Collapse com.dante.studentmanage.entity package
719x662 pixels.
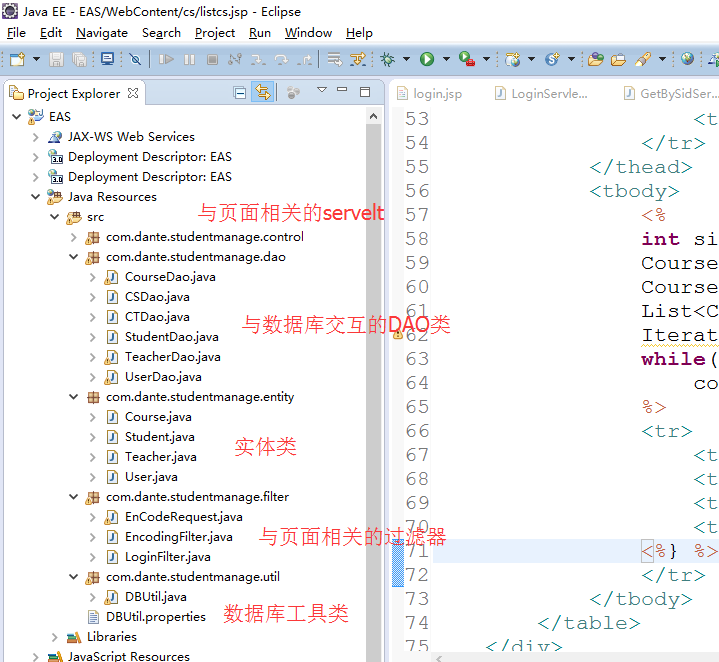coord(73,397)
